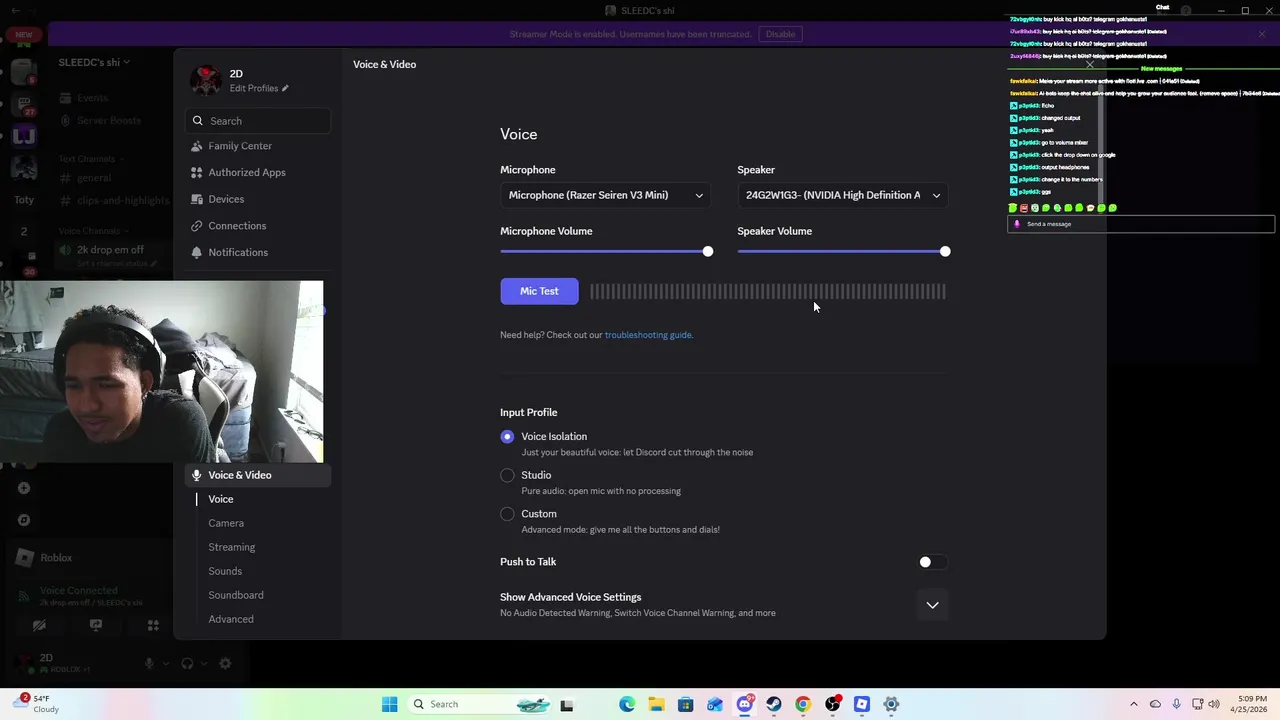Click the mic test level meter

coord(767,291)
